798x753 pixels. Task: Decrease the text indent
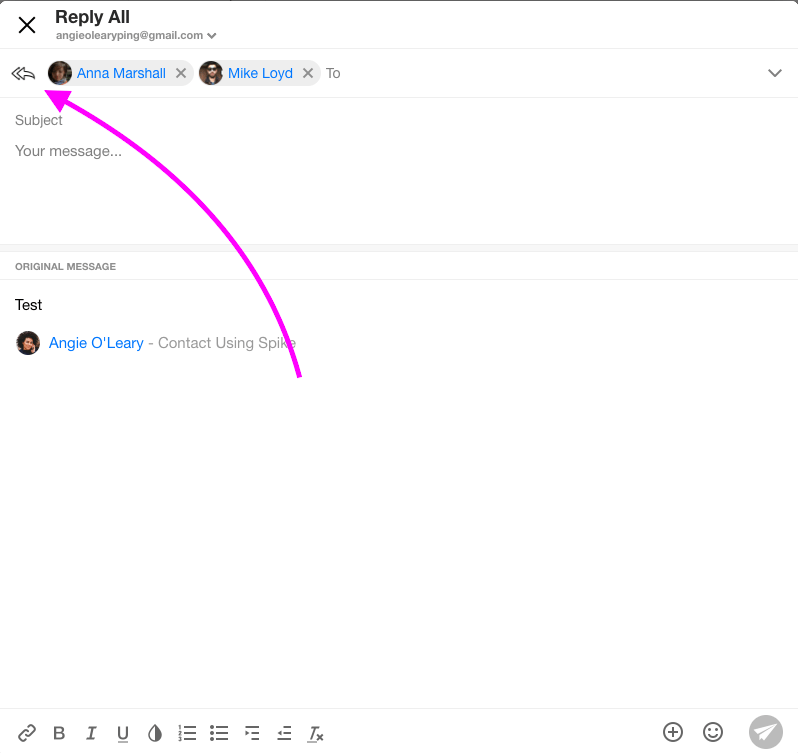284,733
